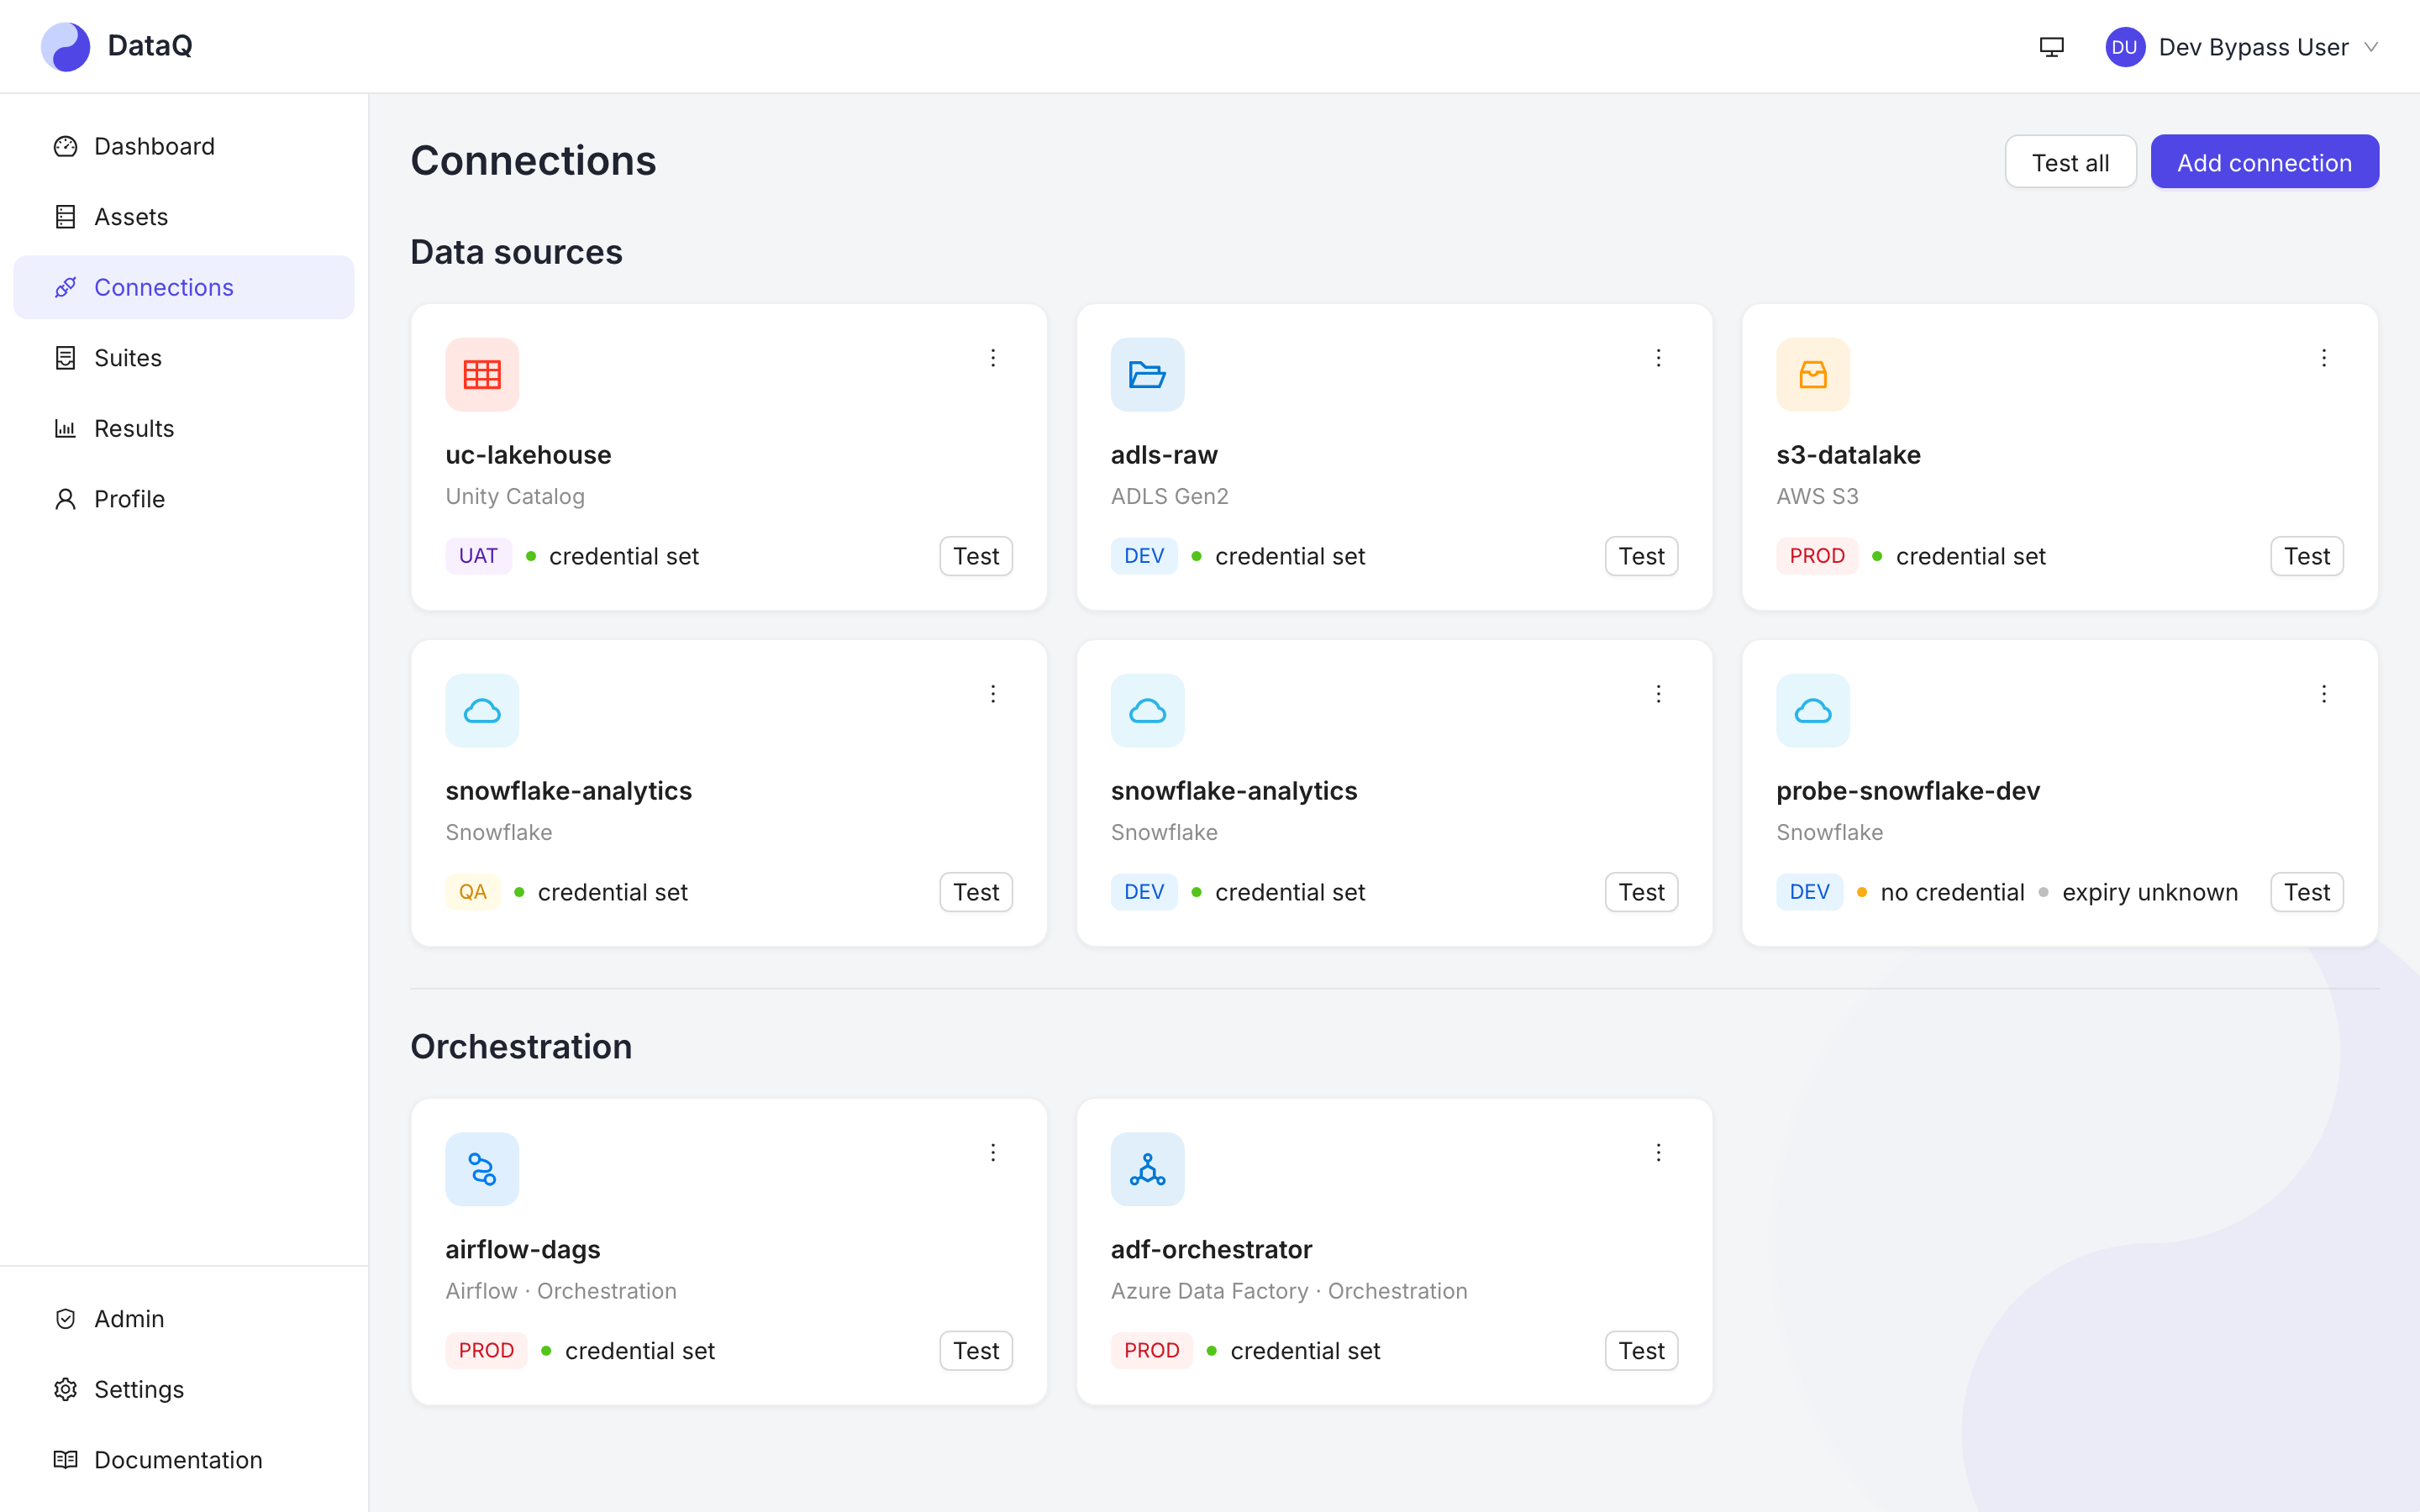
Task: Click the uc-lakehouse red table icon
Action: coord(482,375)
